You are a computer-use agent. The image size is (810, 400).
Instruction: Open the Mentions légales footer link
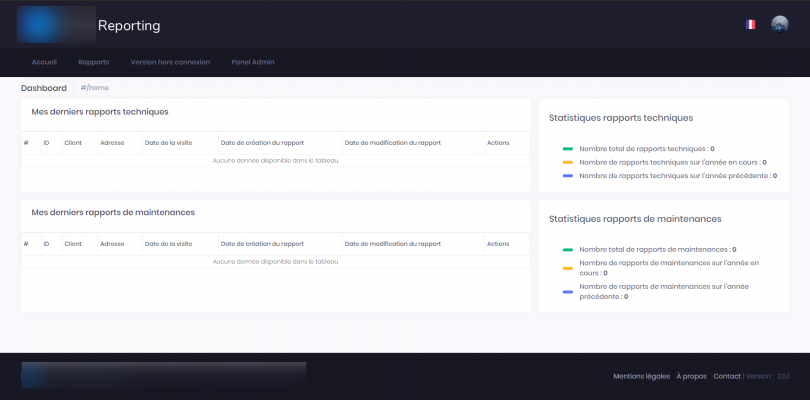(x=641, y=376)
